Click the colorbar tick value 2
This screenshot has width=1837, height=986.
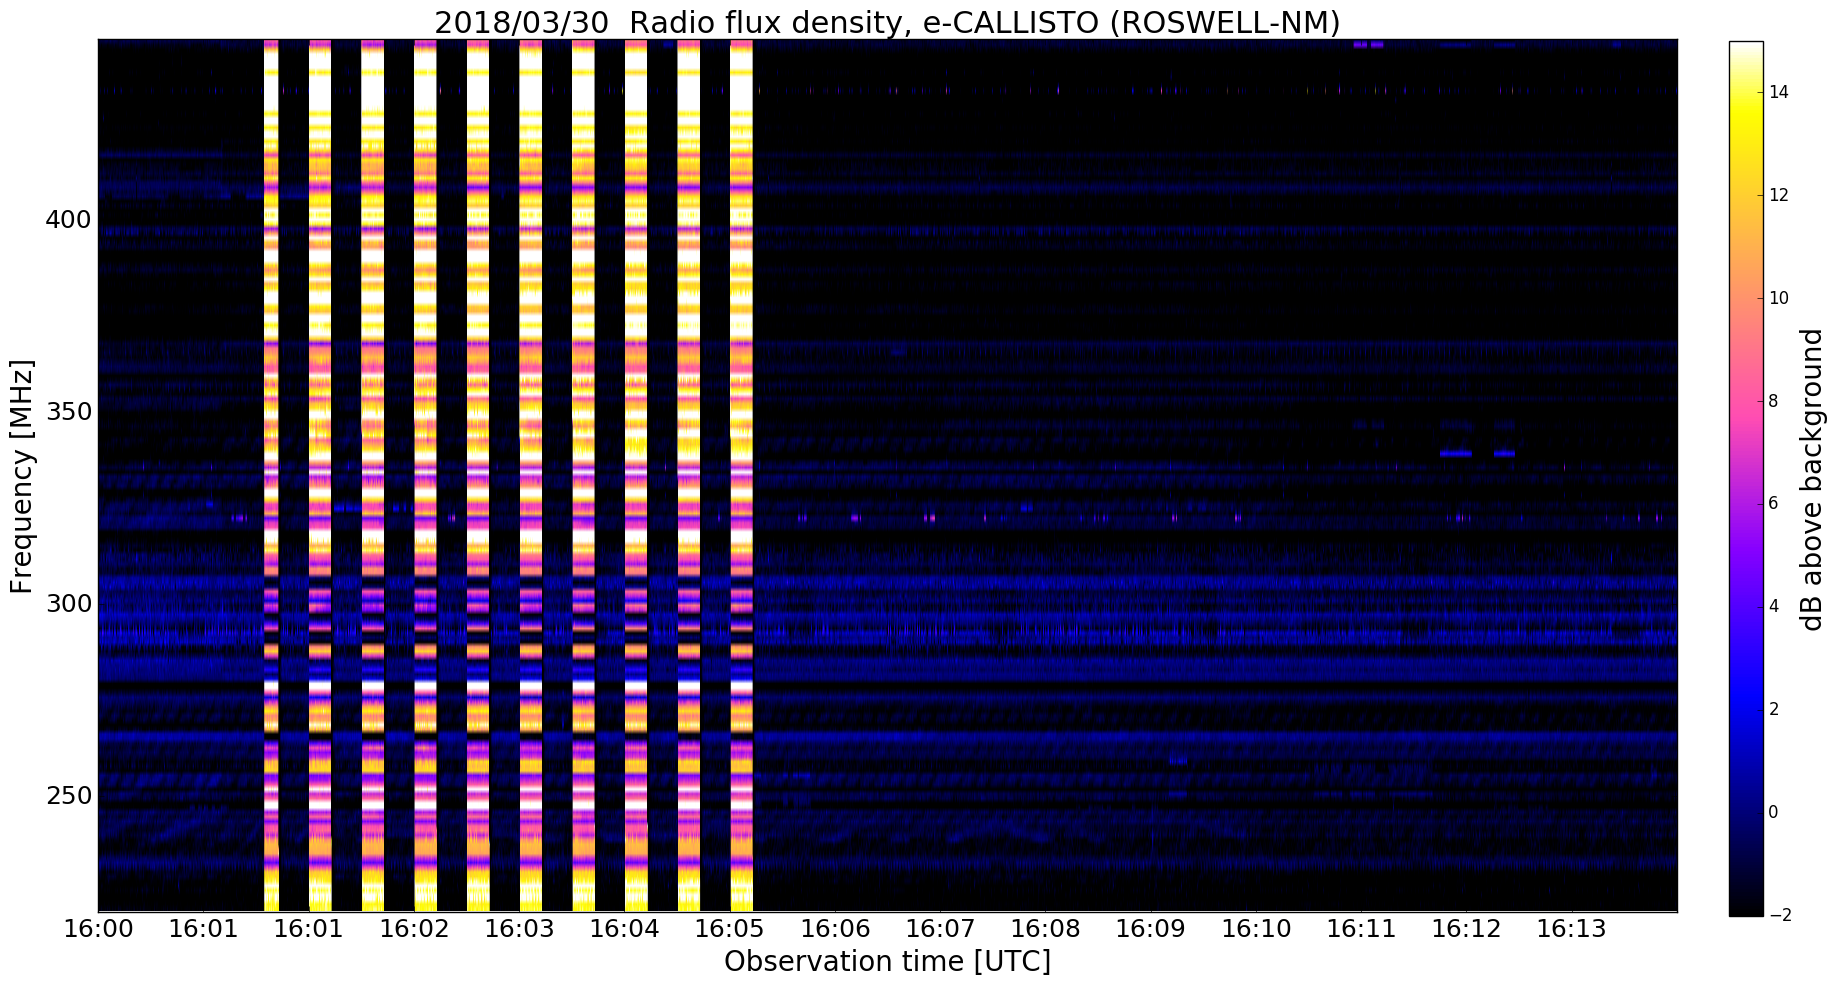pos(1773,710)
